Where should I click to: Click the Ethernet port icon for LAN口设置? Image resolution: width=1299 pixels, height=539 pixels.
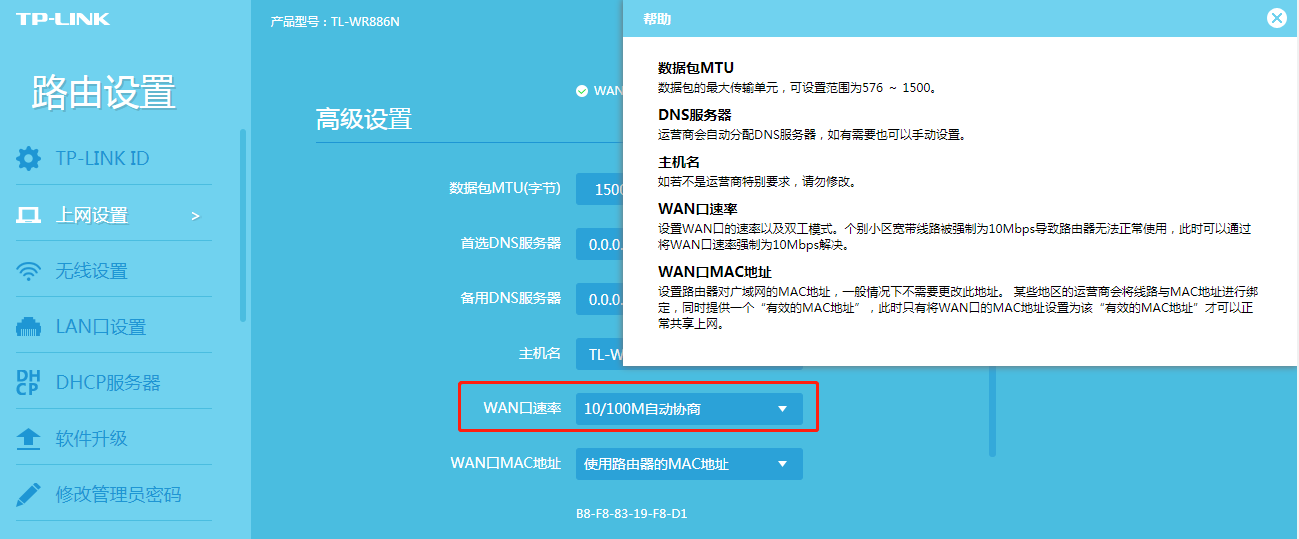29,327
